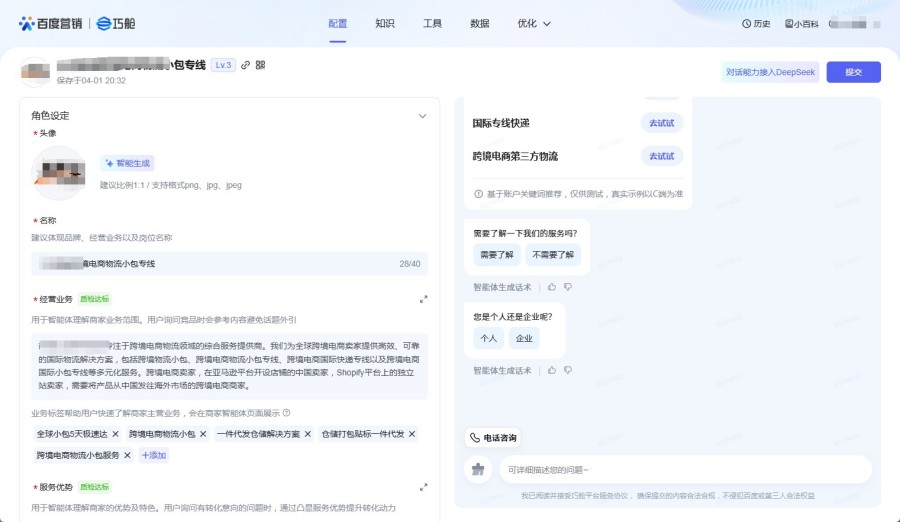The image size is (900, 522).
Task: Click 智能生成 to generate avatar
Action: [127, 163]
